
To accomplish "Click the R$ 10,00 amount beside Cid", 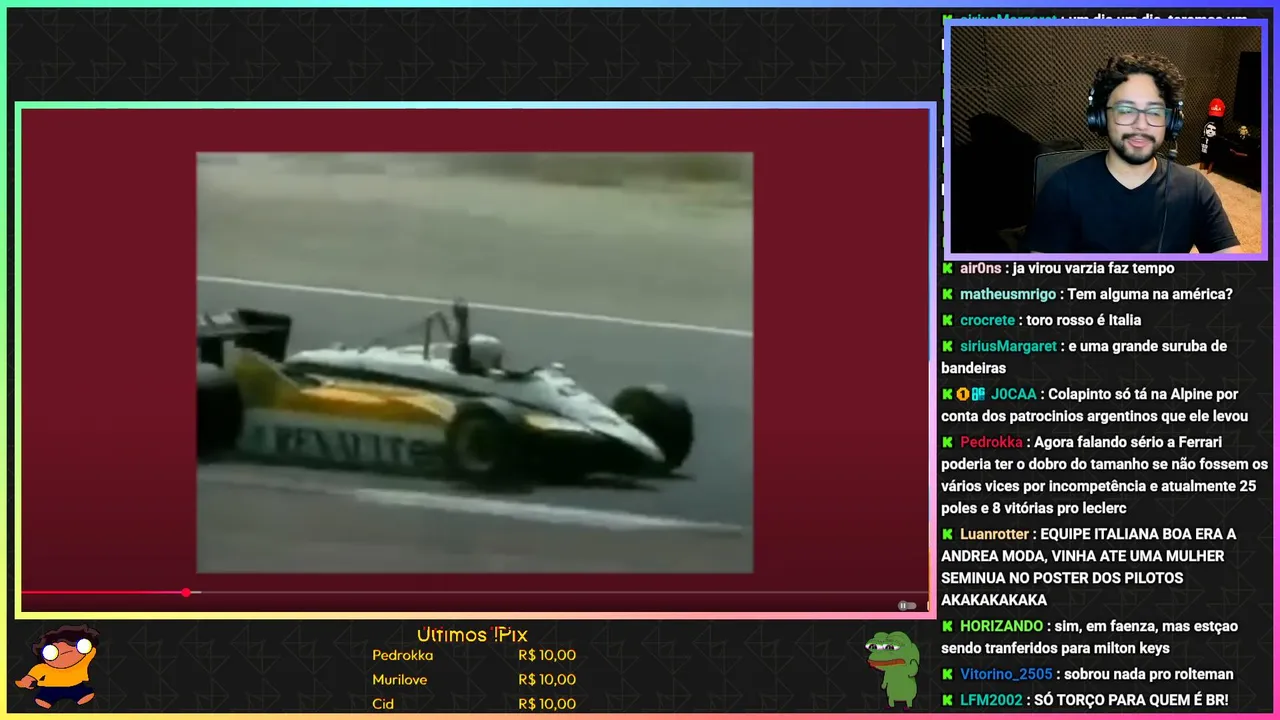I will pos(547,703).
